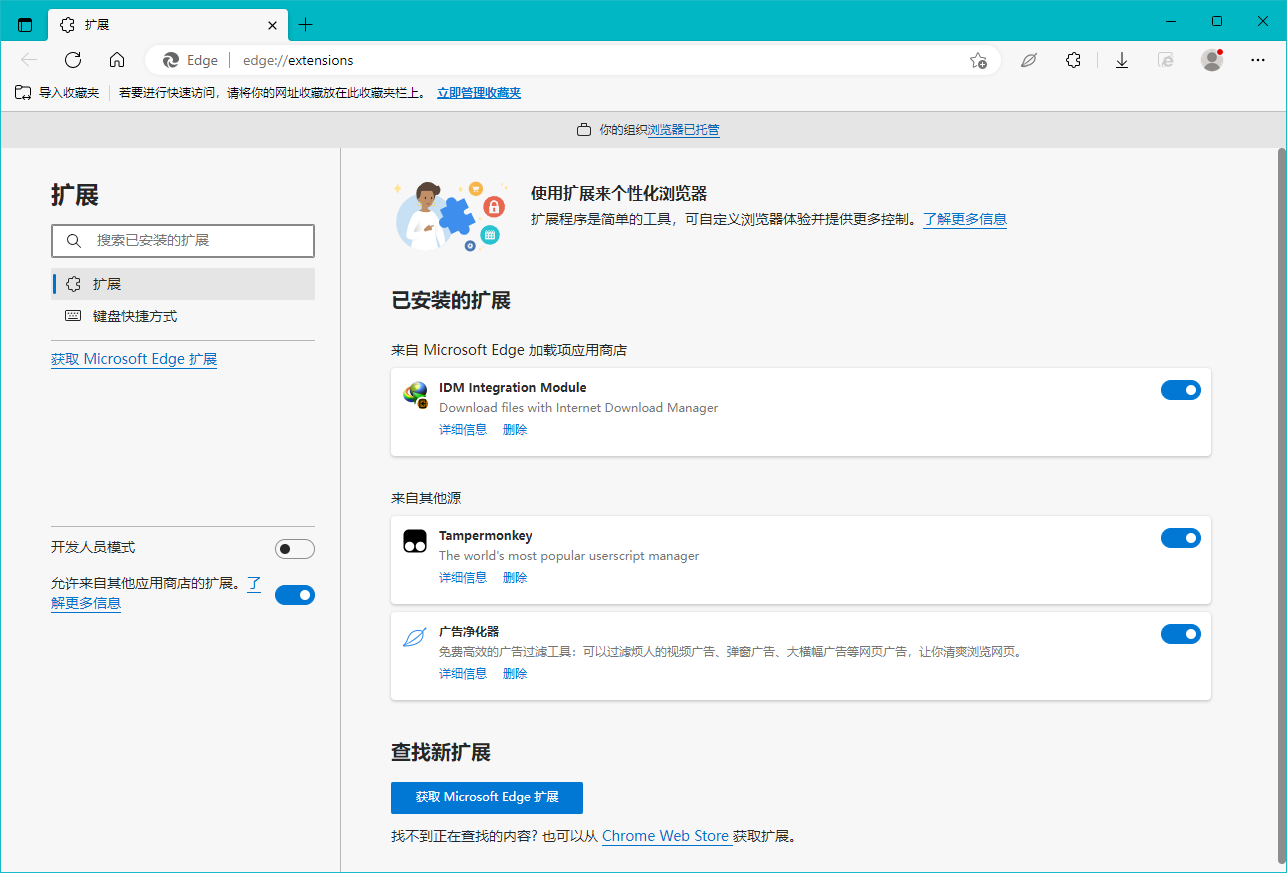Click 导入收藏夹 in favorites bar
This screenshot has width=1287, height=873.
point(57,93)
